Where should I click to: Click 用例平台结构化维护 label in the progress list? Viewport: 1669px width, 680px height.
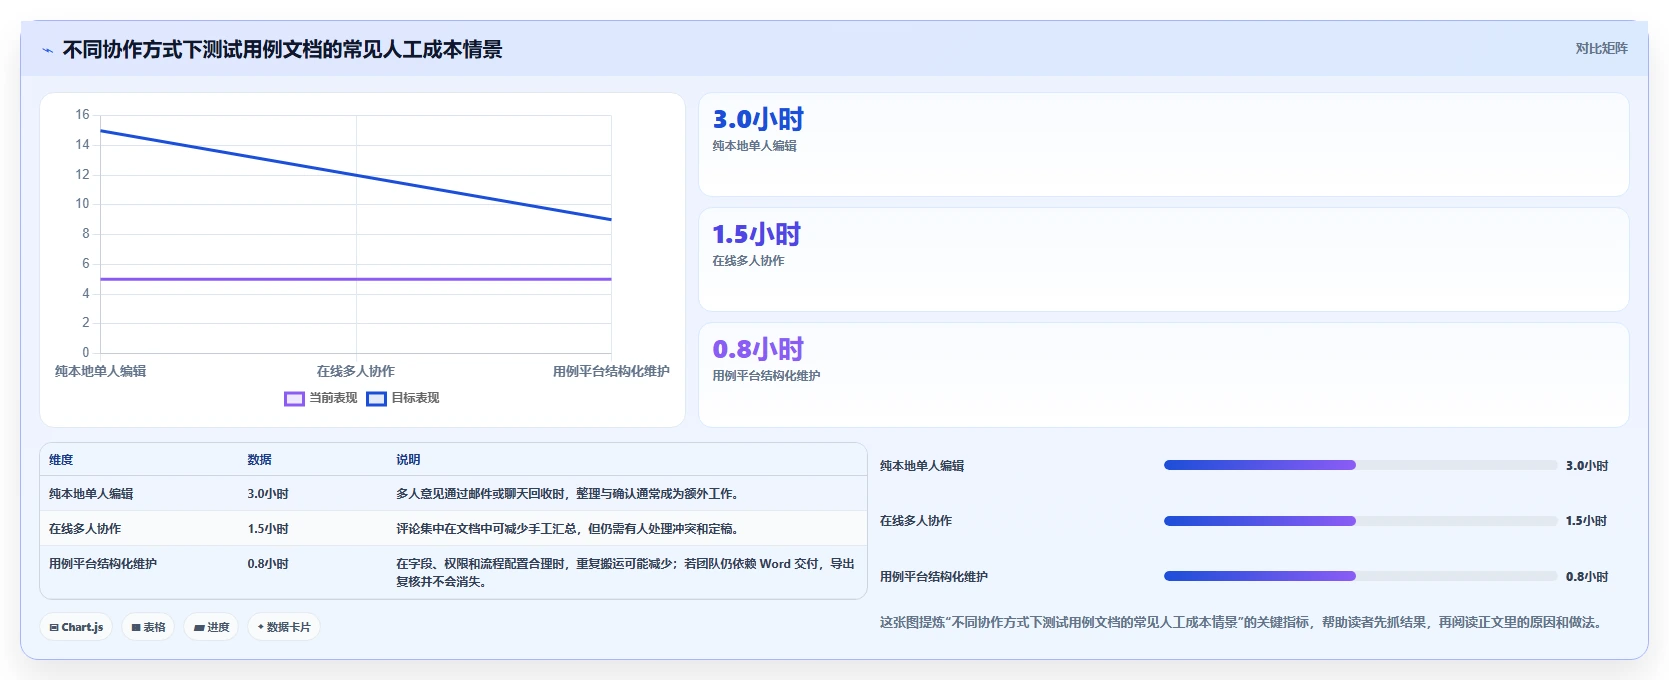(x=934, y=577)
